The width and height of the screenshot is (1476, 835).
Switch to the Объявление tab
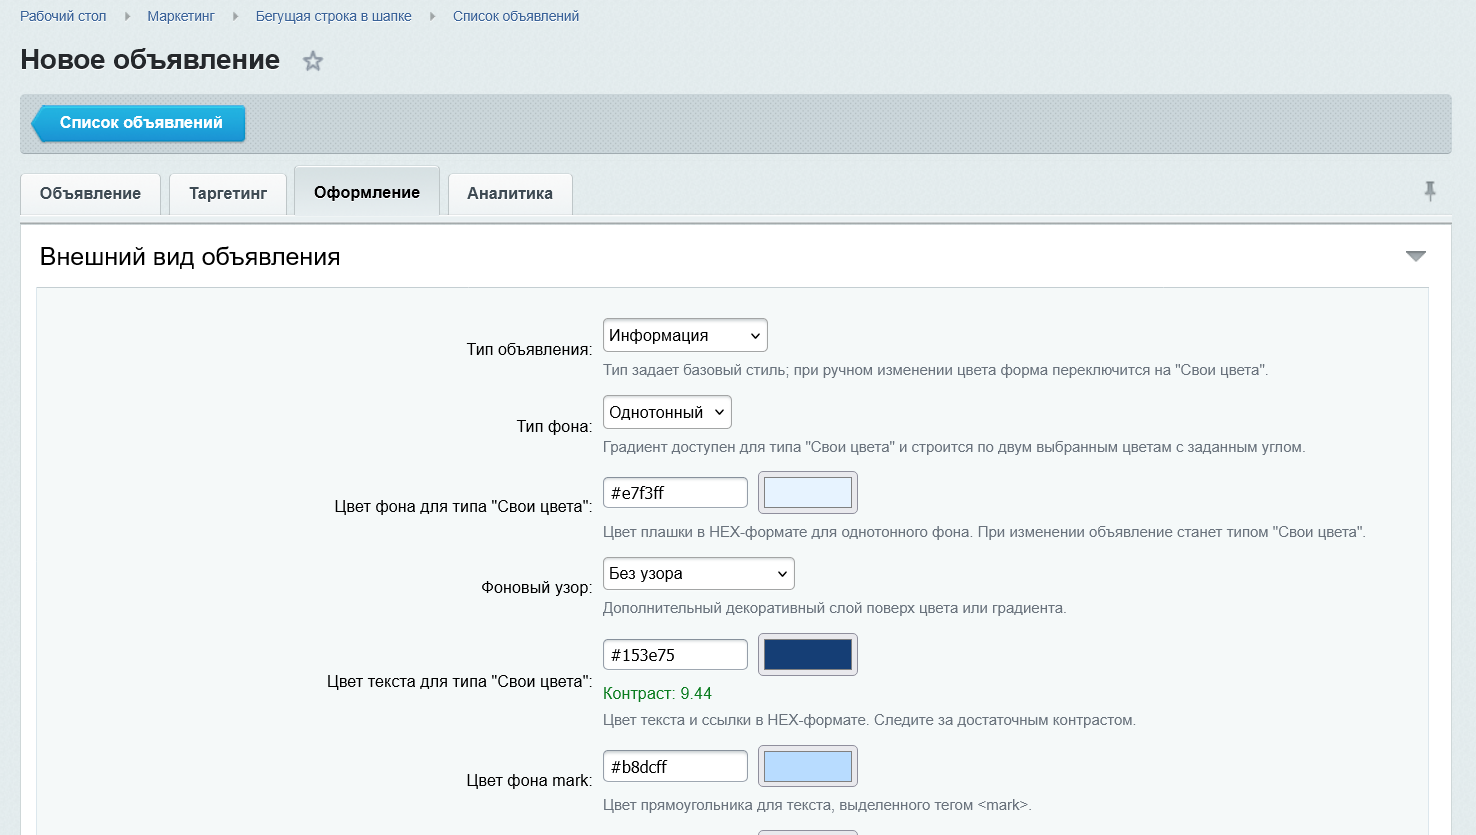(90, 193)
